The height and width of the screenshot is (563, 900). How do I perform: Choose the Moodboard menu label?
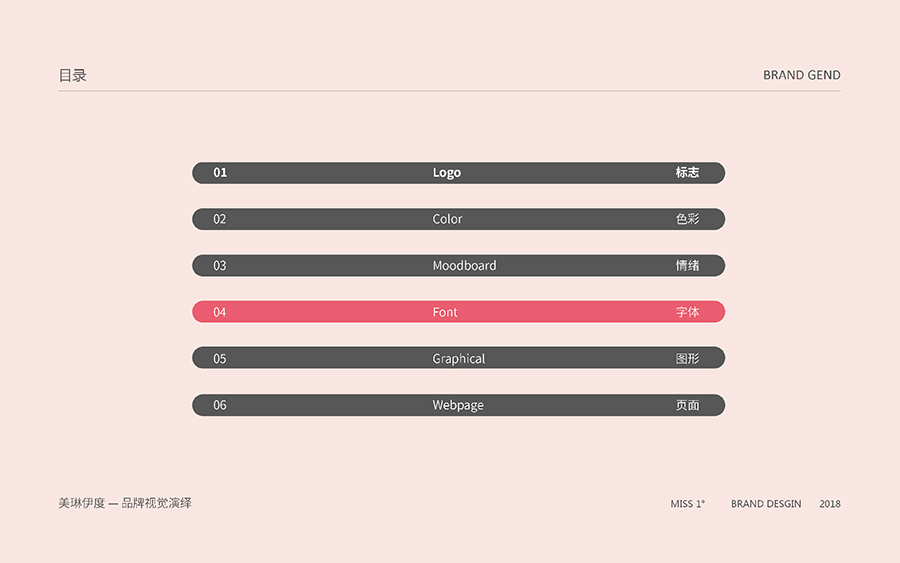click(x=464, y=266)
